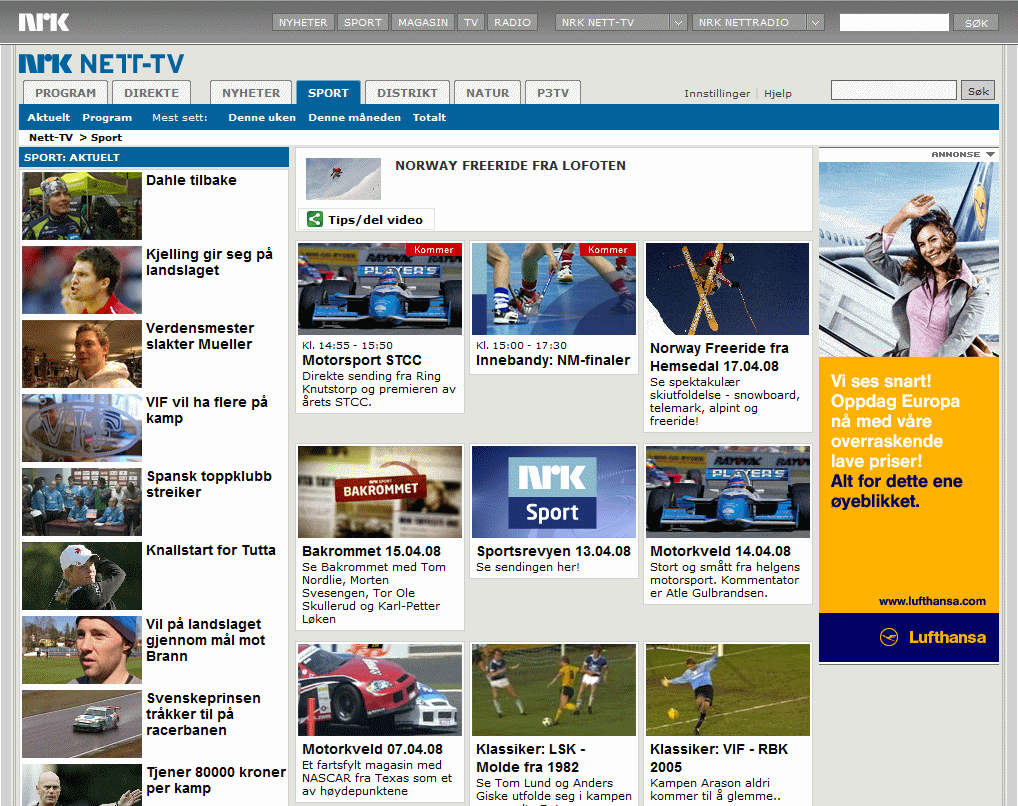Show most viewed Denne måneden
Image resolution: width=1018 pixels, height=806 pixels.
354,118
